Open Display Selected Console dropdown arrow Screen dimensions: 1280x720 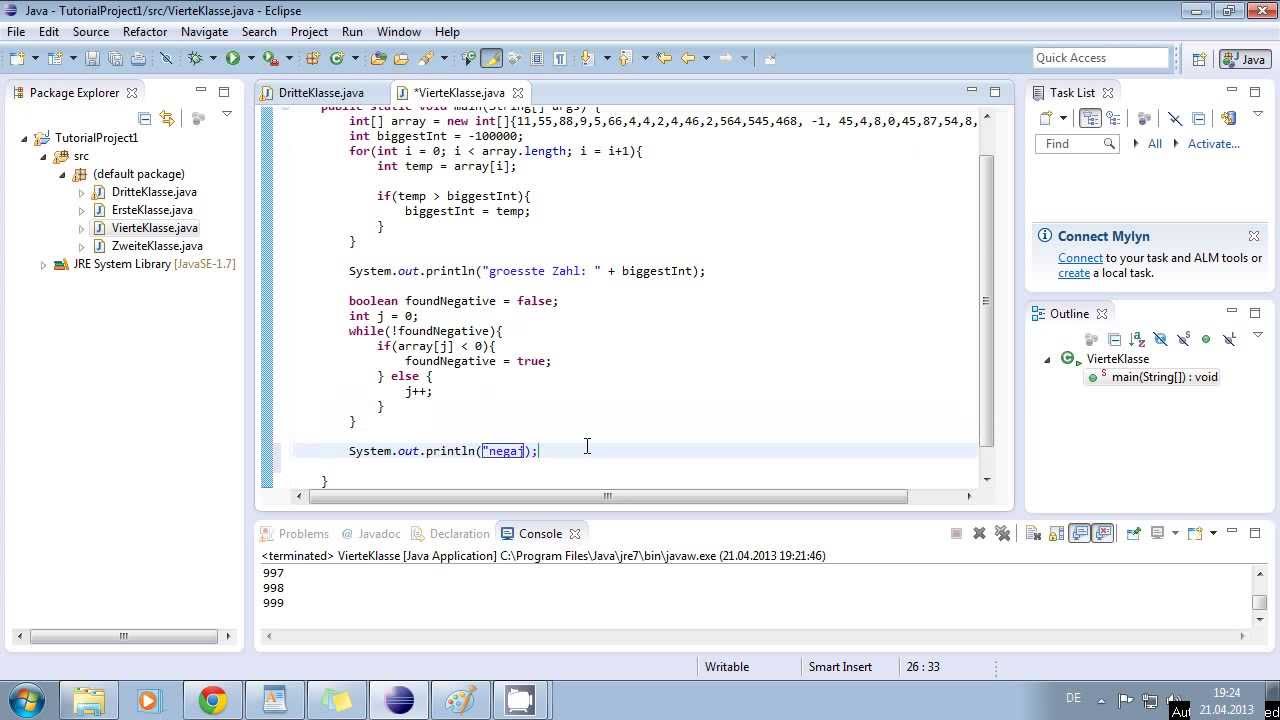(x=1175, y=534)
